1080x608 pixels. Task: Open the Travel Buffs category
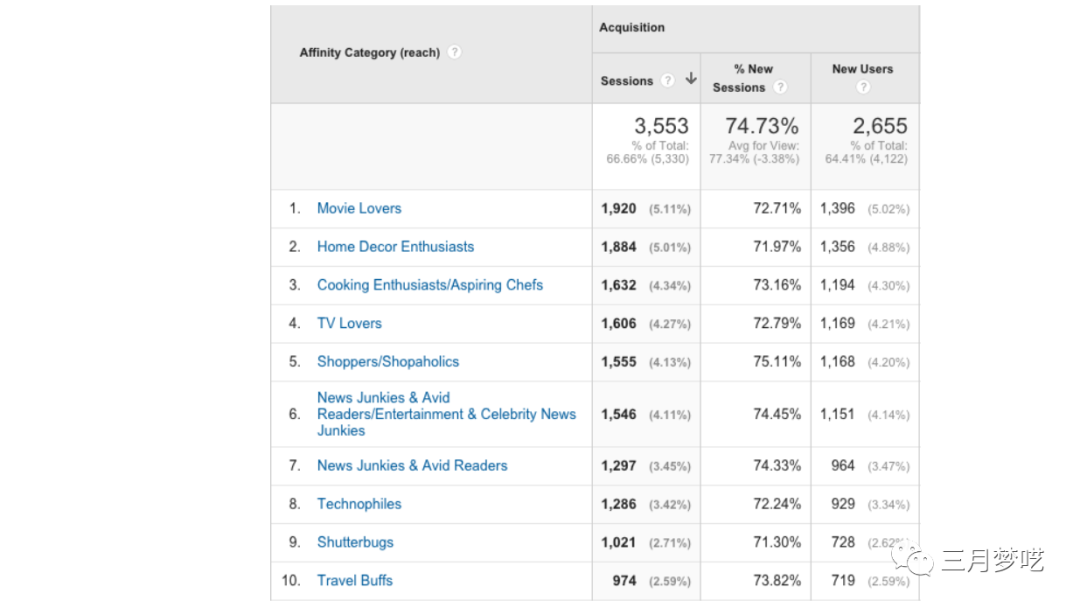355,580
